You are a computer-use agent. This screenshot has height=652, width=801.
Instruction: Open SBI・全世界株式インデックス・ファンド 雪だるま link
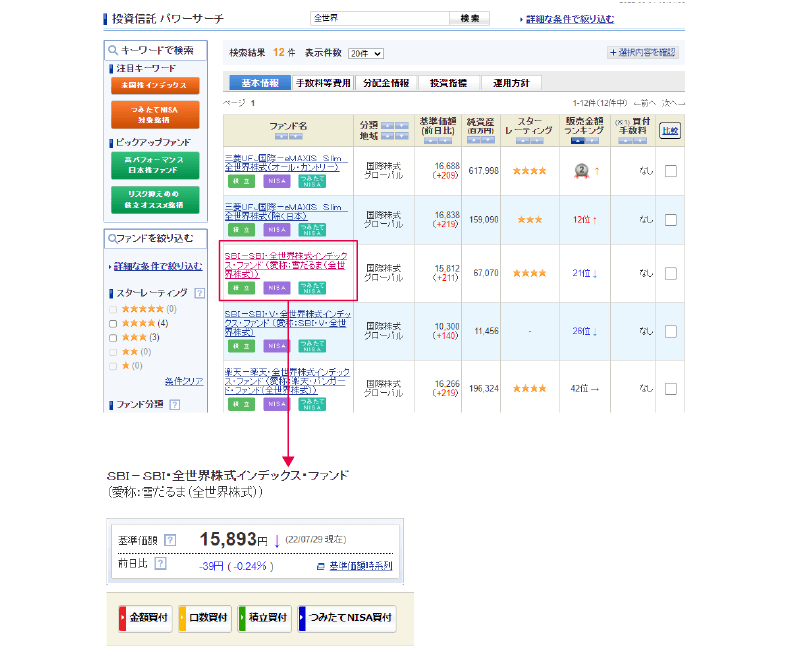click(286, 265)
